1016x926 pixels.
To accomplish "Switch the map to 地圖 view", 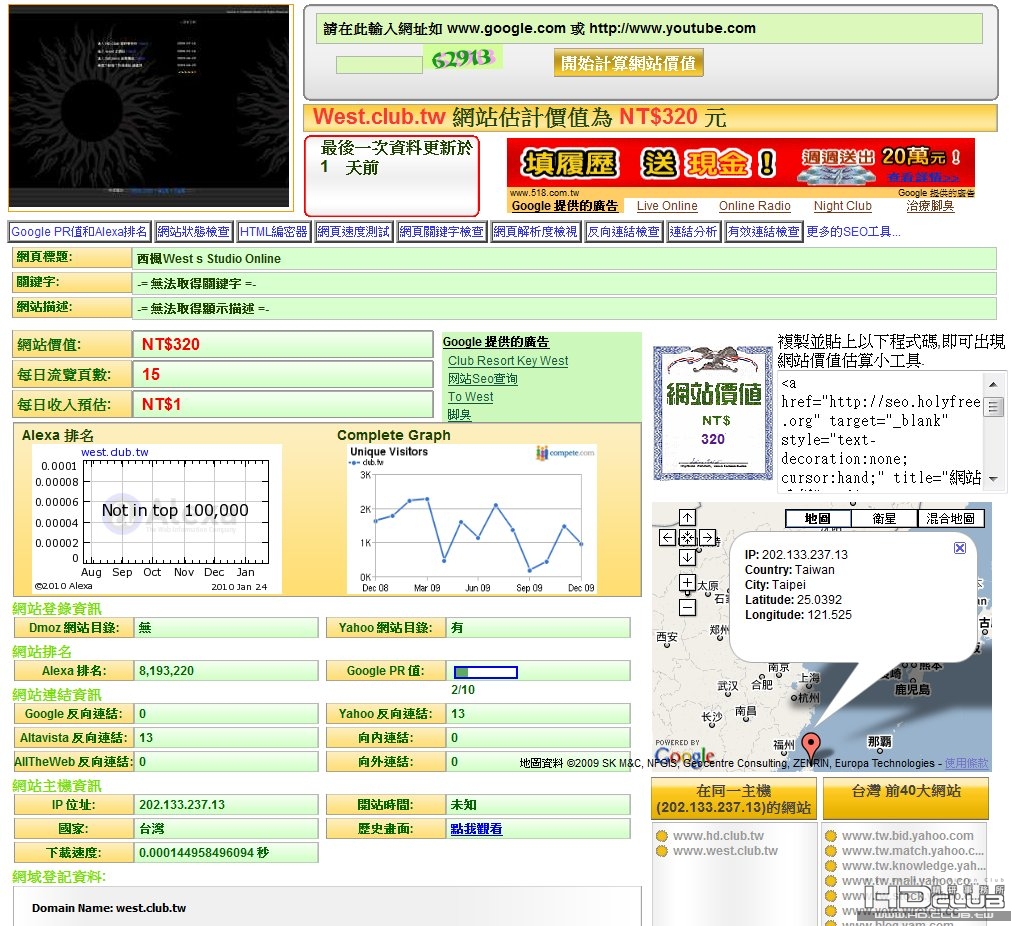I will click(x=818, y=518).
